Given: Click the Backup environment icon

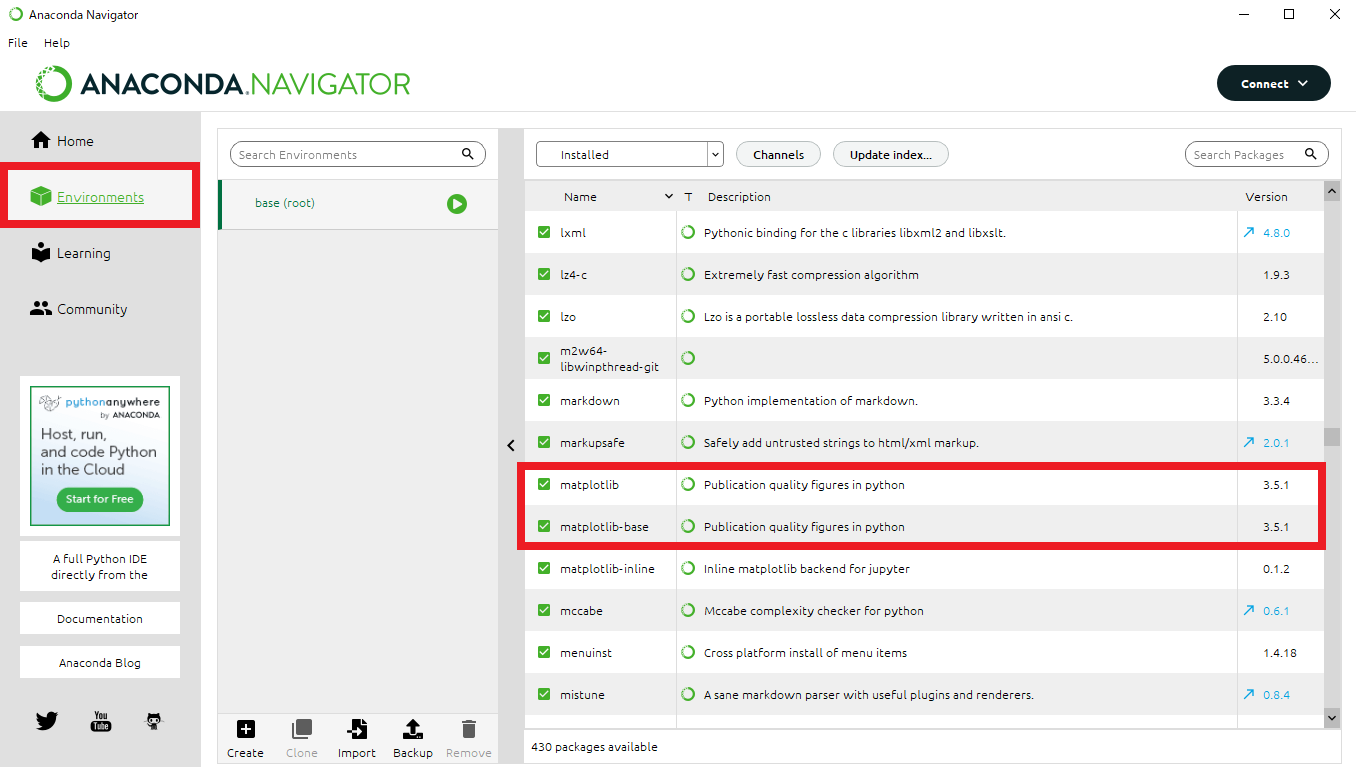Looking at the screenshot, I should click(x=413, y=729).
